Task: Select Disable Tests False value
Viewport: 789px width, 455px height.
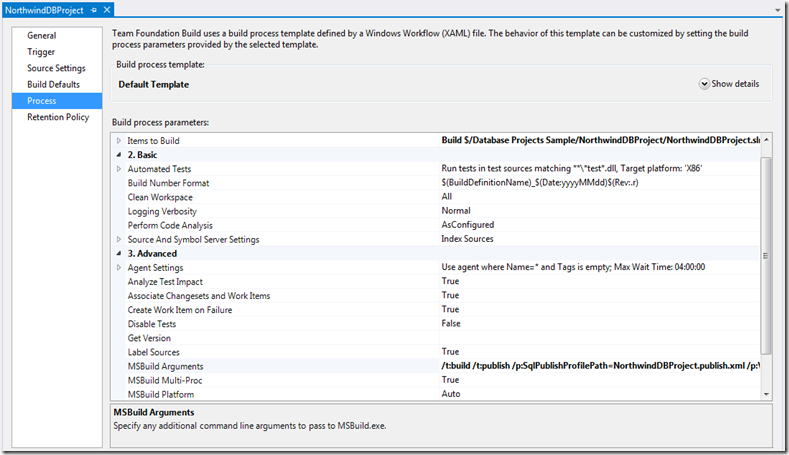Action: click(x=451, y=324)
